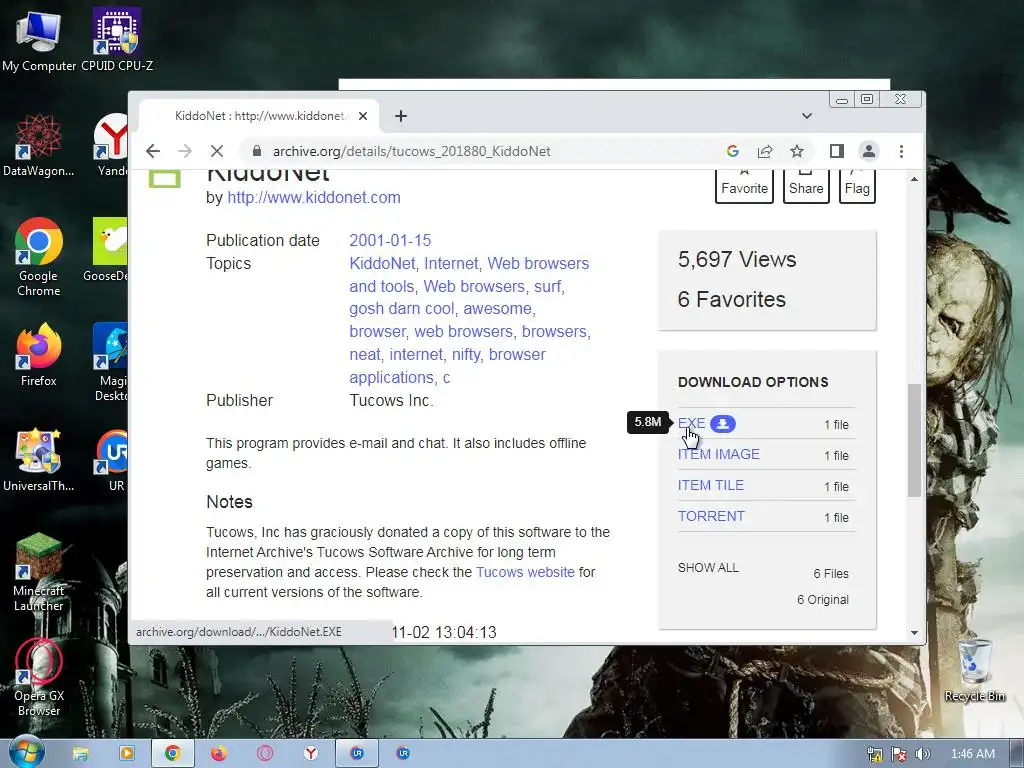This screenshot has width=1024, height=768.
Task: Click the Action Center flag tray icon
Action: [x=899, y=754]
